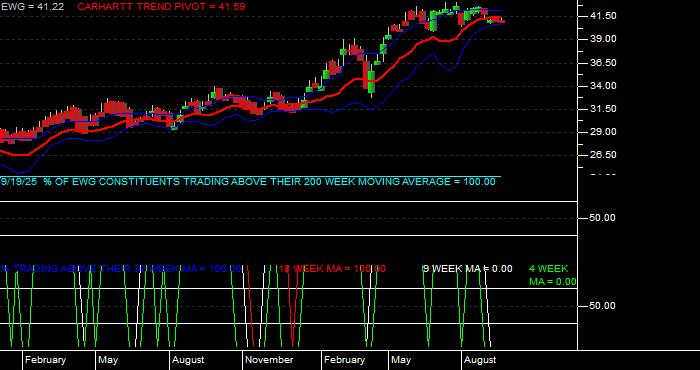Select the 26.50 price axis level
Viewport: 700px width, 370px height.
click(604, 155)
